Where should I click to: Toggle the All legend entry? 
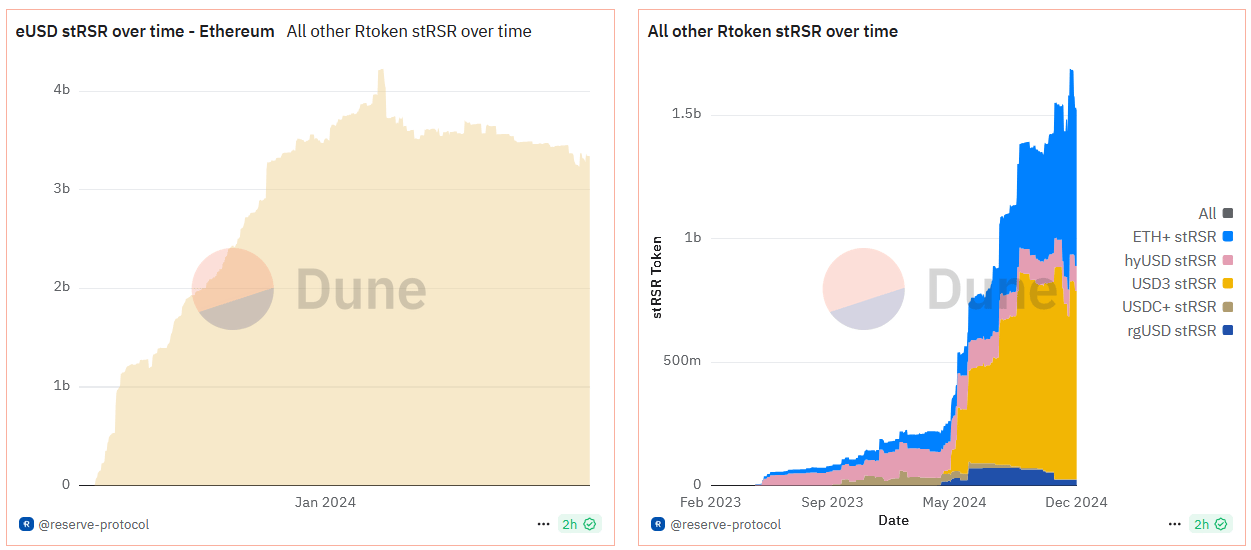click(x=1215, y=213)
